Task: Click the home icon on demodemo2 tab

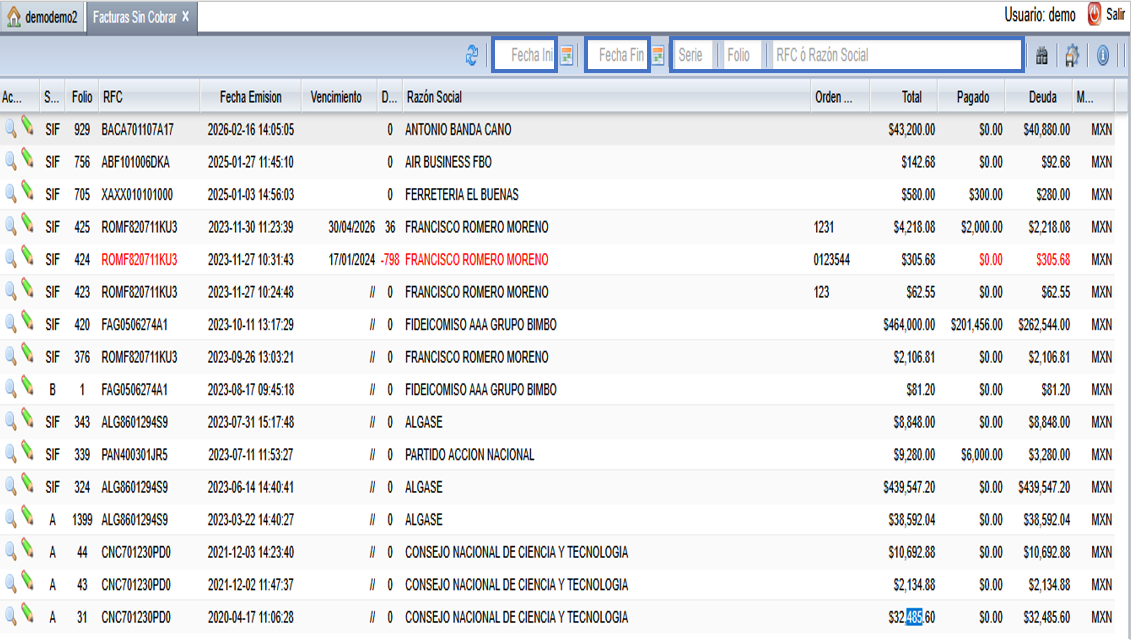Action: coord(14,17)
